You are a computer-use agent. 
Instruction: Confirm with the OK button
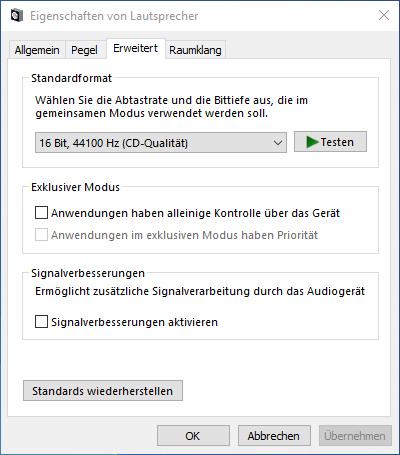tap(193, 436)
